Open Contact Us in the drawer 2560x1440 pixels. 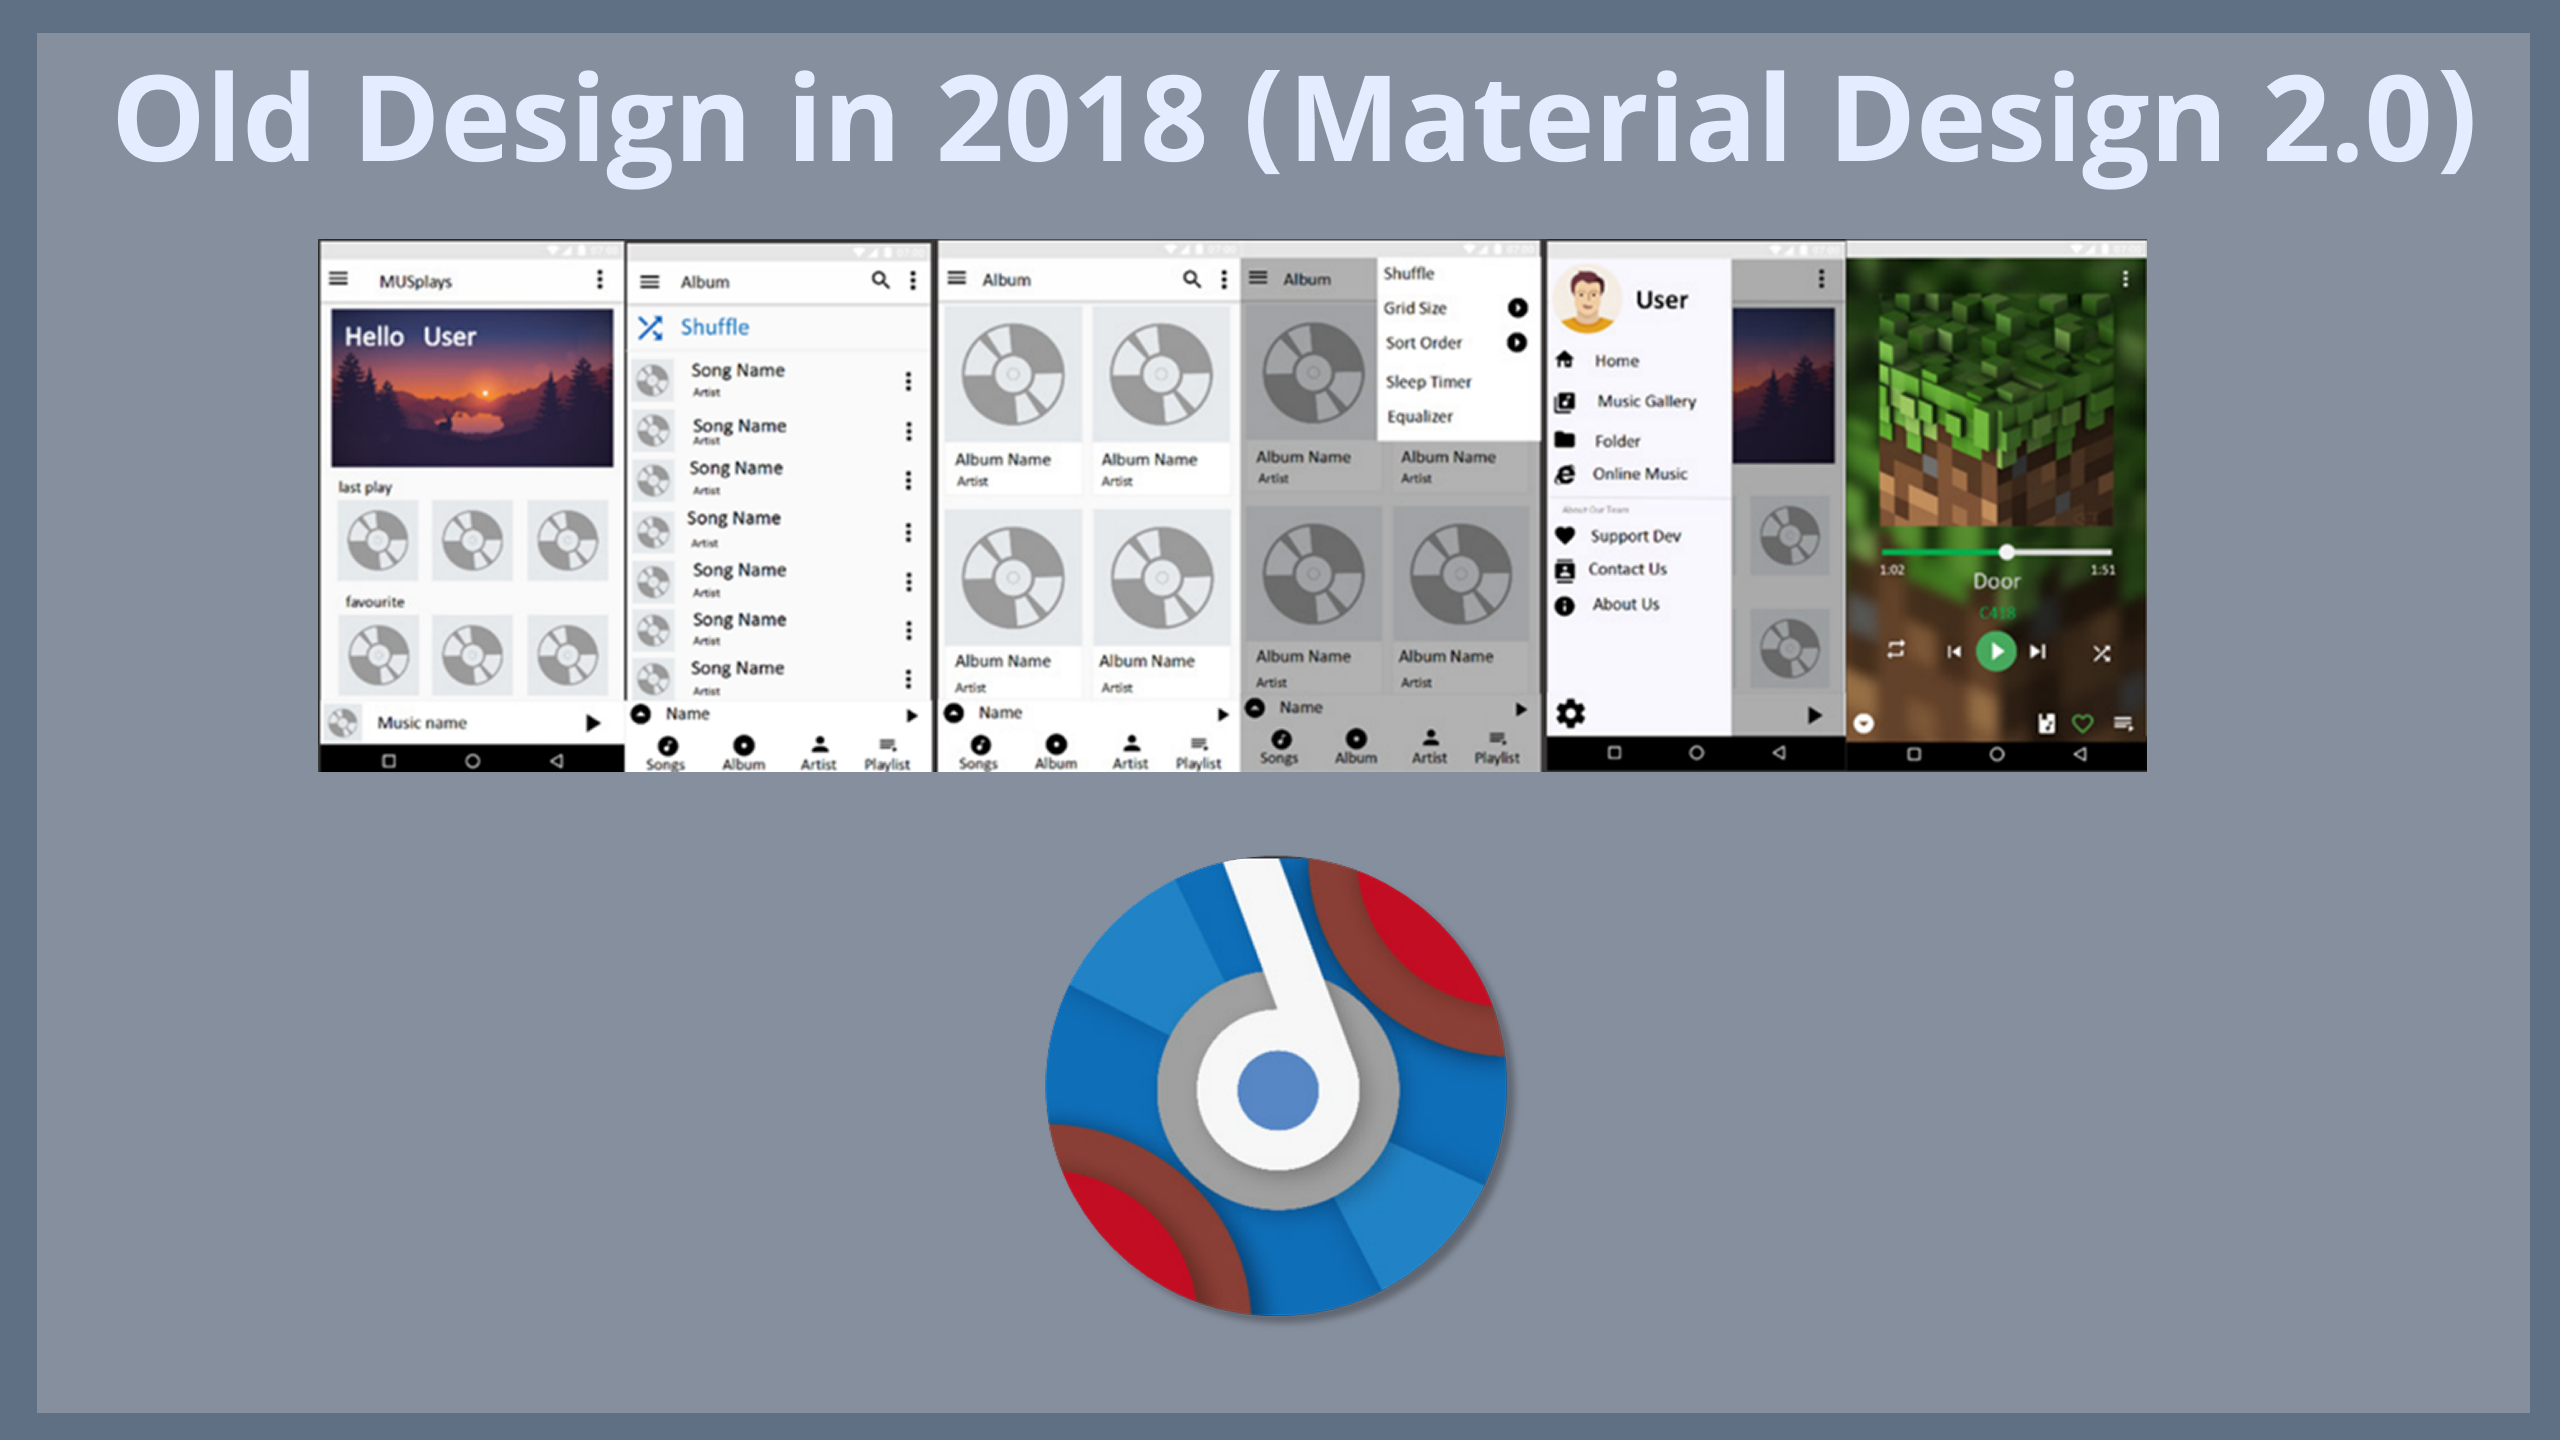[x=1628, y=569]
